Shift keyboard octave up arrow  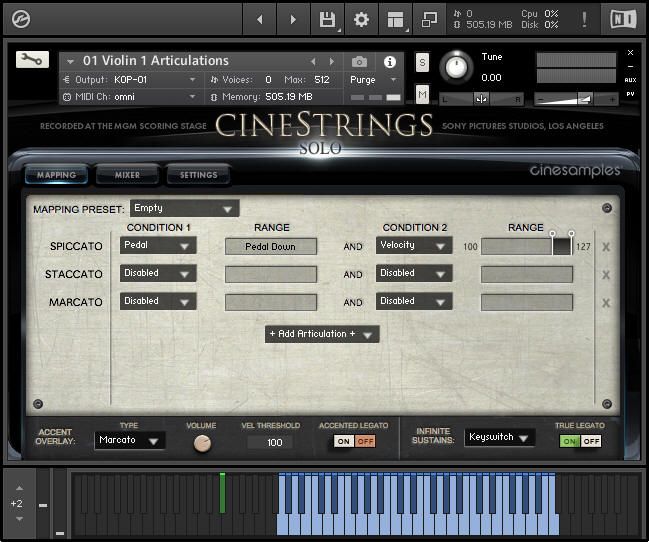(x=19, y=488)
